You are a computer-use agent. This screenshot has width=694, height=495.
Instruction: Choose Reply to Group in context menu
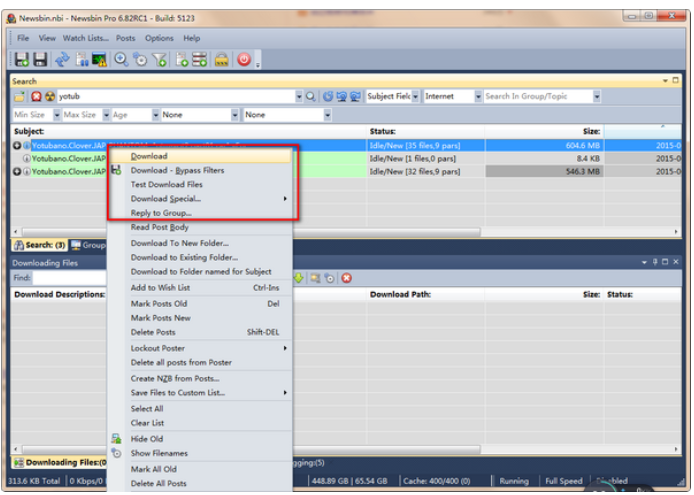(200, 213)
